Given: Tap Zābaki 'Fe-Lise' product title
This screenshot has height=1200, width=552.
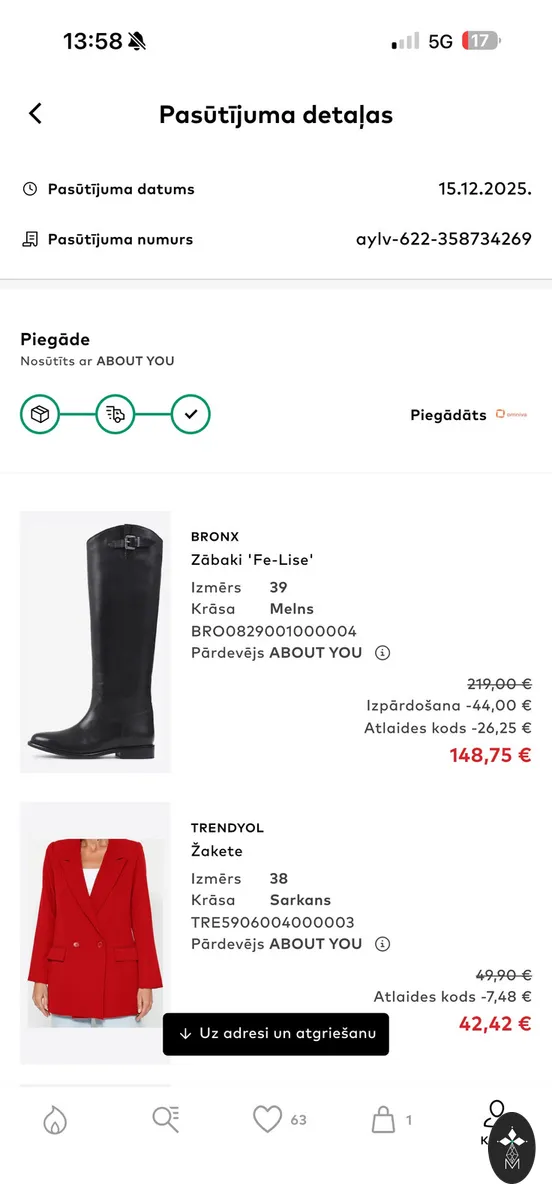Looking at the screenshot, I should (x=252, y=560).
